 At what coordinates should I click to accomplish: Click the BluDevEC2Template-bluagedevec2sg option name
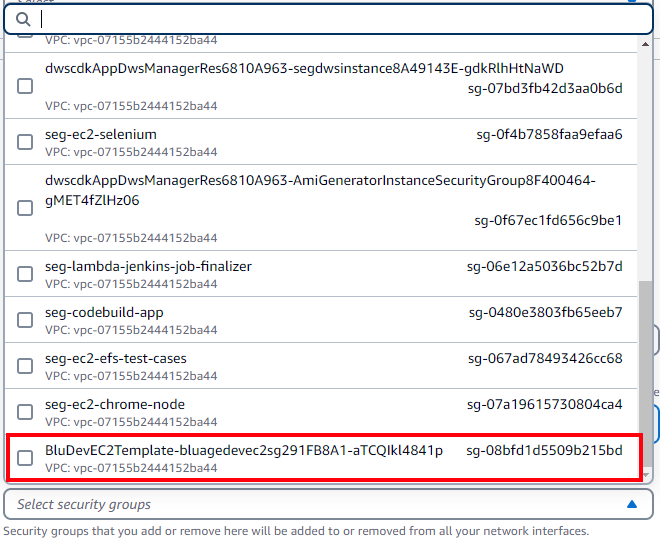point(244,451)
